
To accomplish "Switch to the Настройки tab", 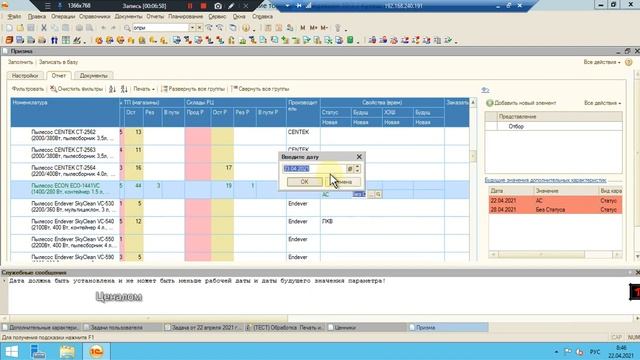I will point(25,76).
